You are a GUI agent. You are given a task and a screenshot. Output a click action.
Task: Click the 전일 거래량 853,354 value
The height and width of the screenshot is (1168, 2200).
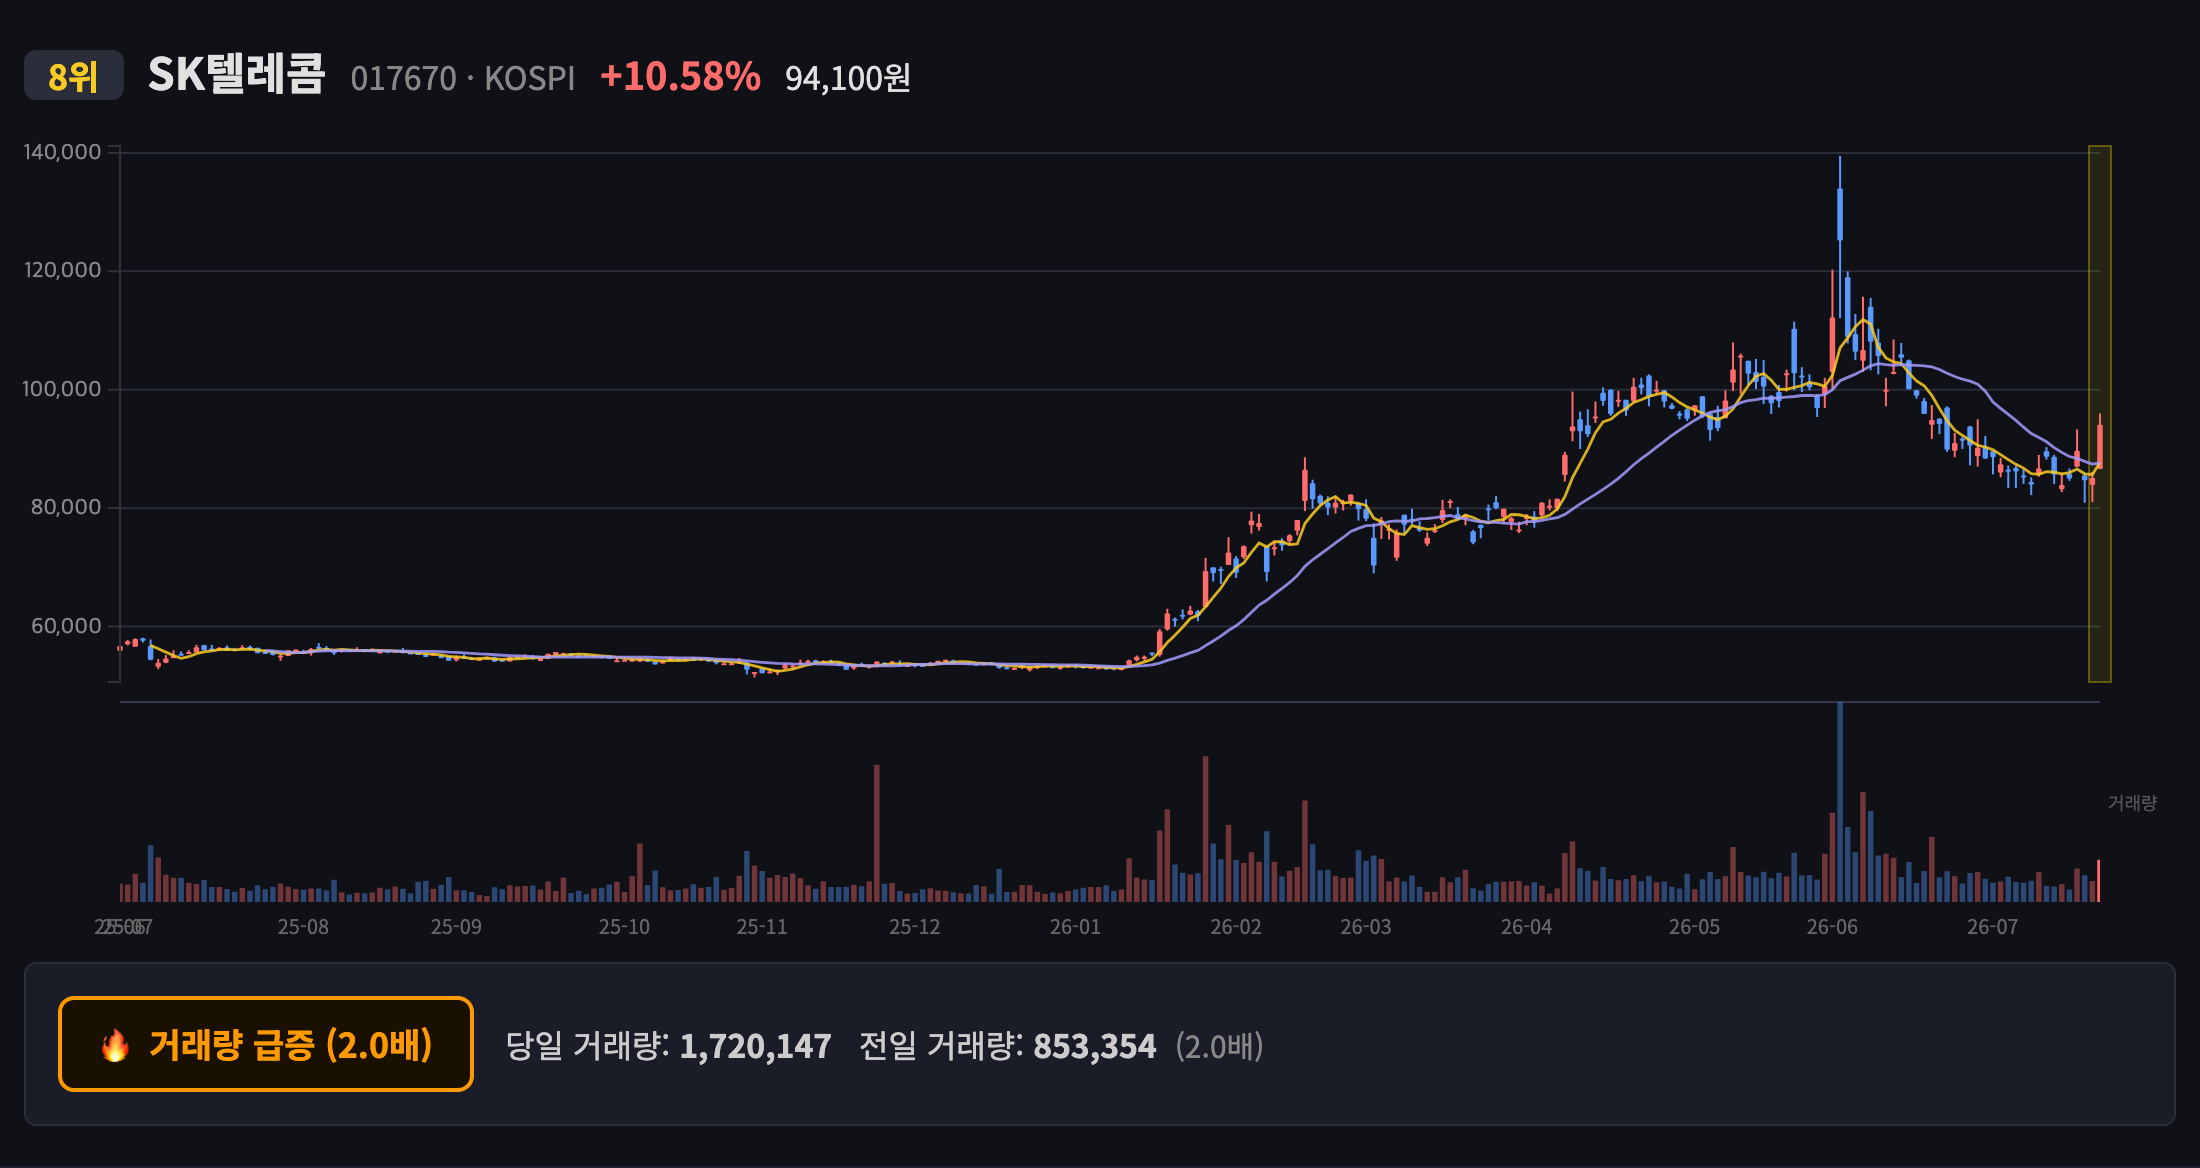click(x=1094, y=1046)
